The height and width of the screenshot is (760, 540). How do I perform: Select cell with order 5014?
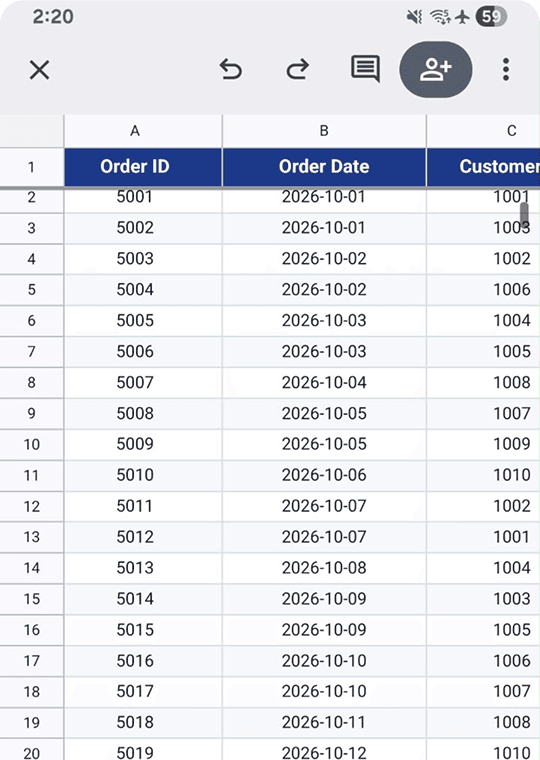pos(143,600)
